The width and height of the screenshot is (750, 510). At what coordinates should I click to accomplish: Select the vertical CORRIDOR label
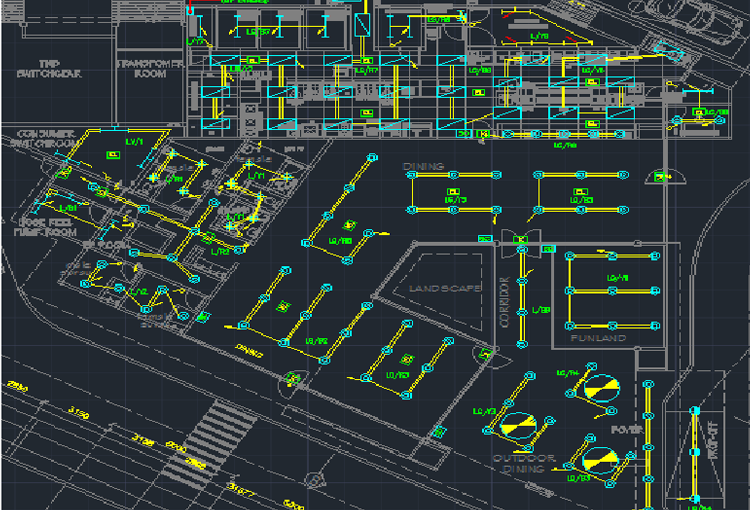click(505, 296)
